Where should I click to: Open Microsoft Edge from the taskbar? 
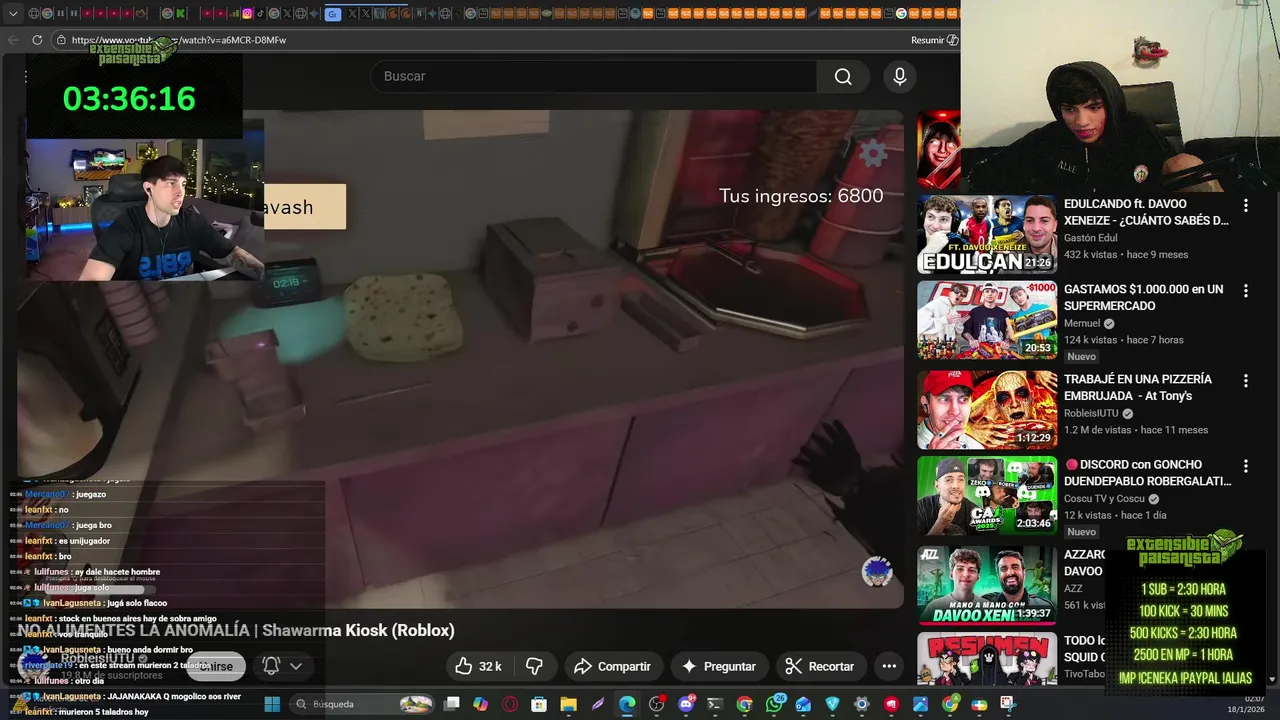(x=627, y=704)
